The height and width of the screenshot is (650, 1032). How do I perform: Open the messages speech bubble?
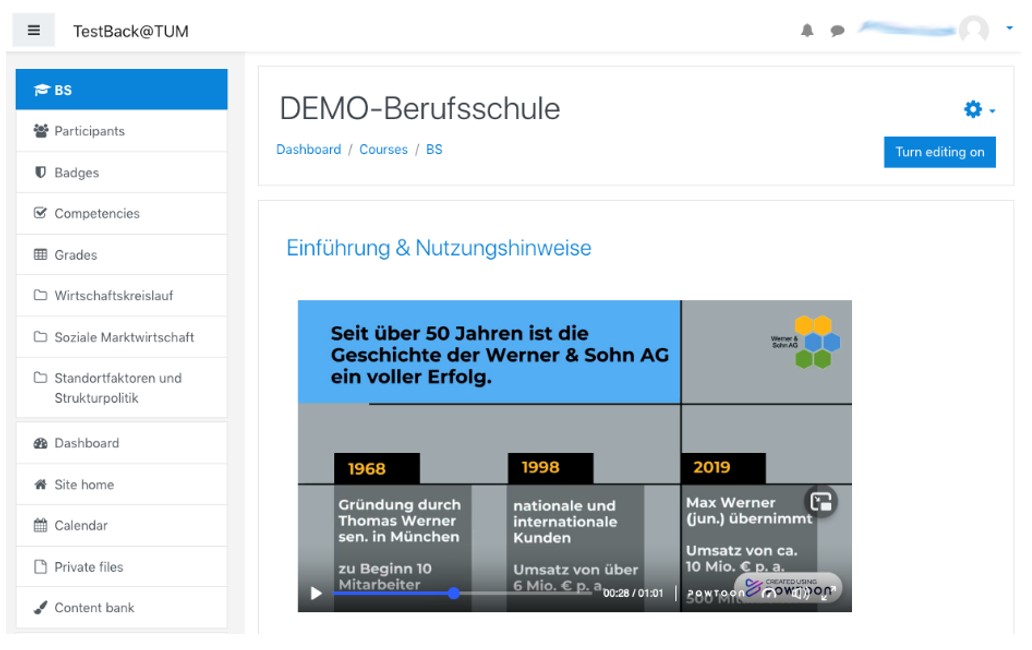(x=837, y=31)
